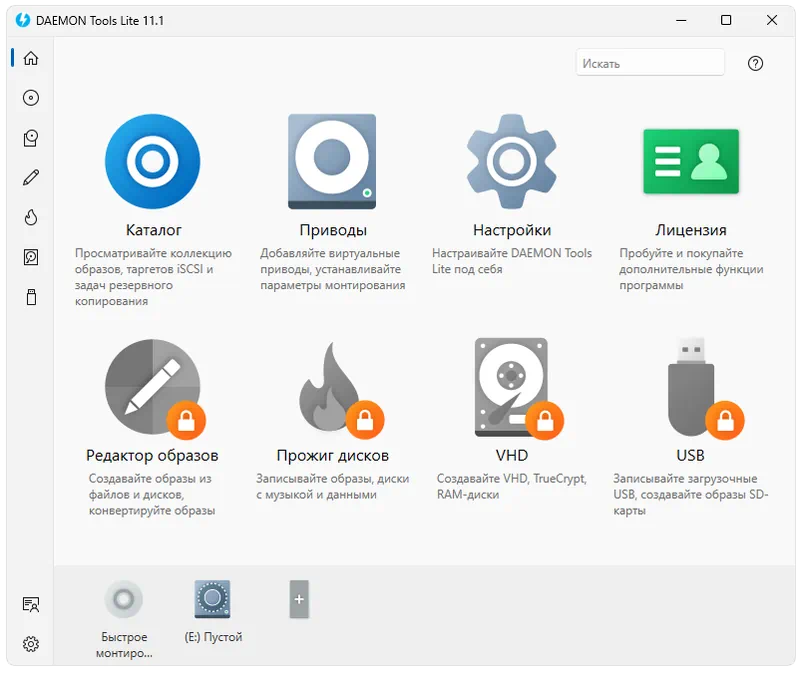Maximize the DAEMON Tools Lite window
The height and width of the screenshot is (674, 800).
[x=726, y=20]
